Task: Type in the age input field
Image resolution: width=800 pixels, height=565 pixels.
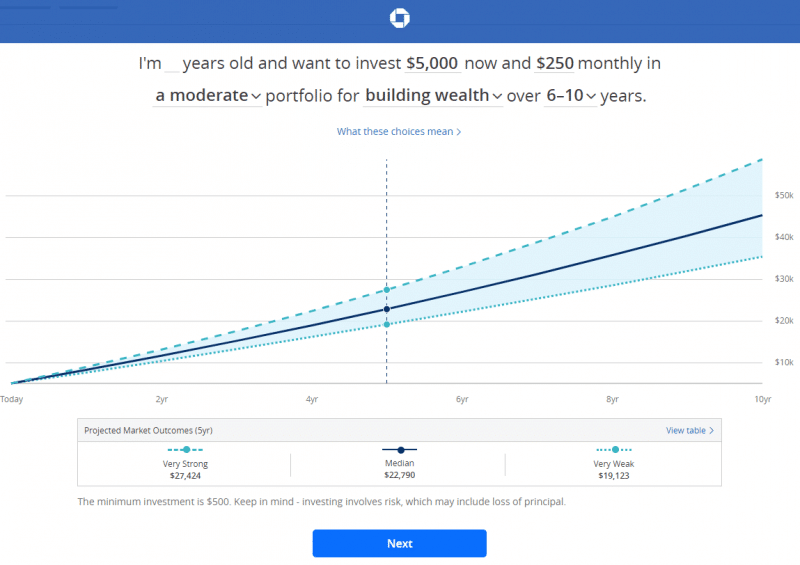Action: pyautogui.click(x=172, y=64)
